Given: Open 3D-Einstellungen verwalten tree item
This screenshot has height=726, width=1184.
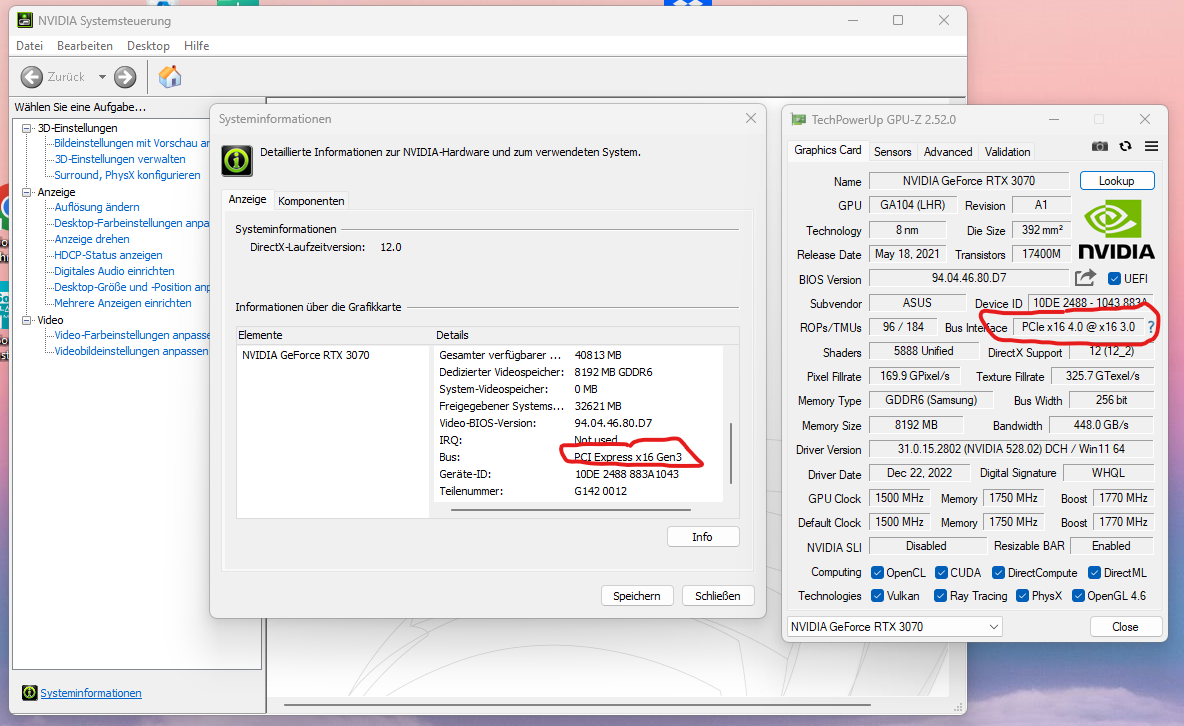Looking at the screenshot, I should pyautogui.click(x=120, y=159).
